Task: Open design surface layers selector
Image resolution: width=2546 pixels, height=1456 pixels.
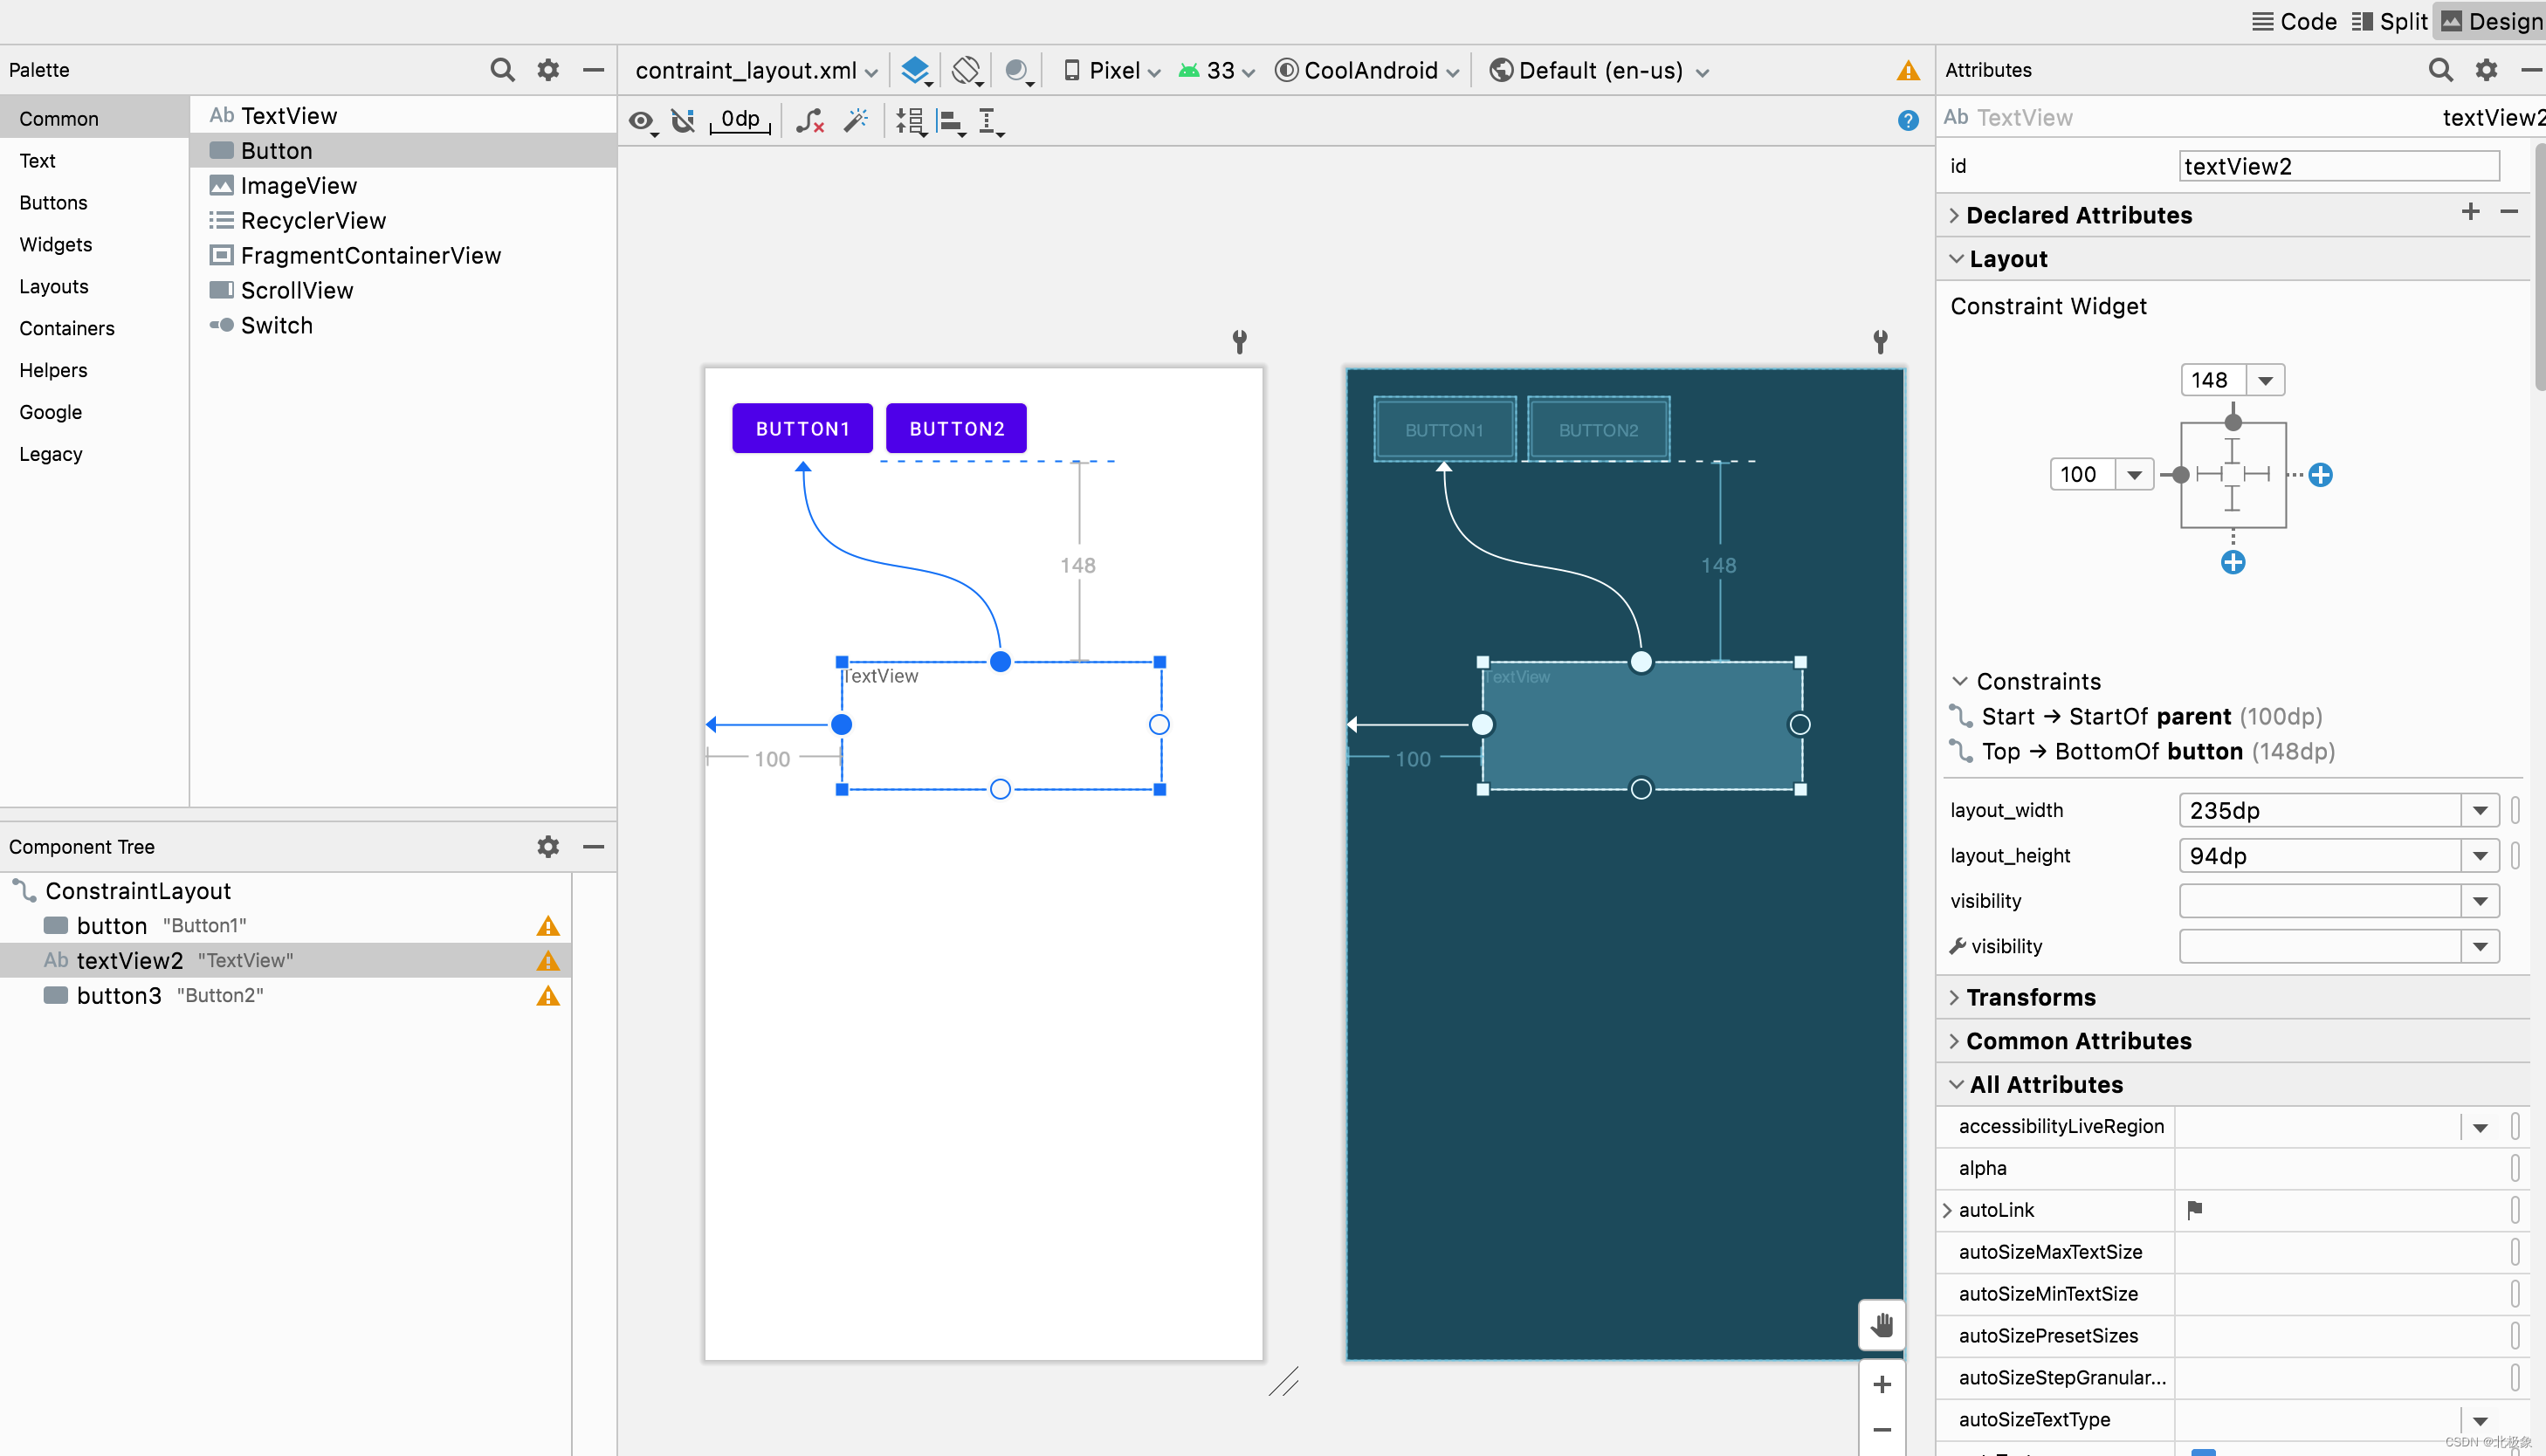Action: (x=916, y=70)
